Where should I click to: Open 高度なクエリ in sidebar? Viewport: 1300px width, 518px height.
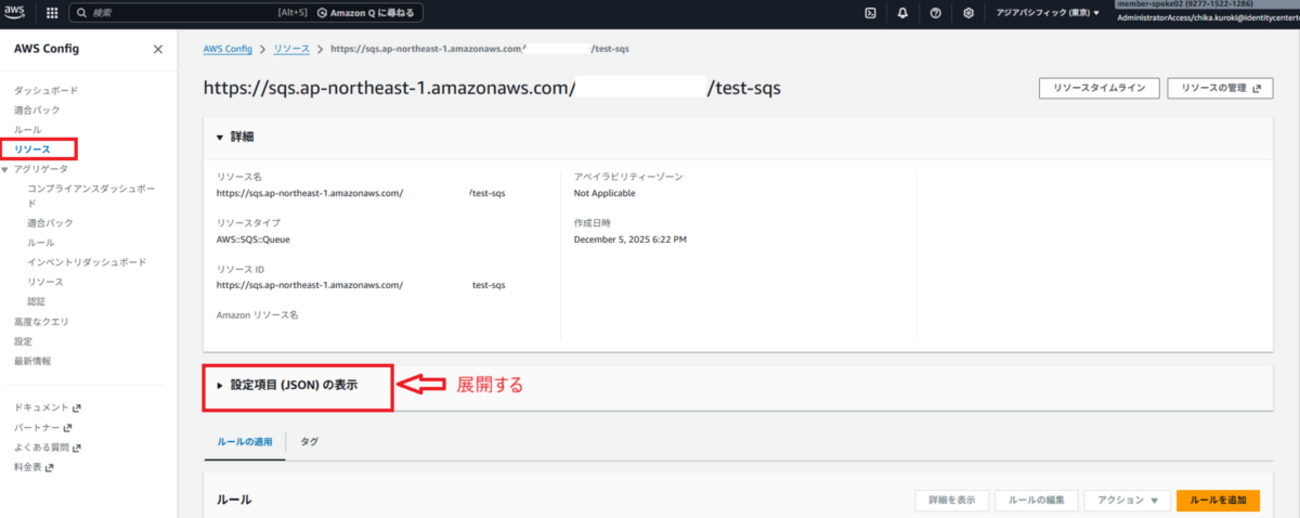pyautogui.click(x=42, y=322)
